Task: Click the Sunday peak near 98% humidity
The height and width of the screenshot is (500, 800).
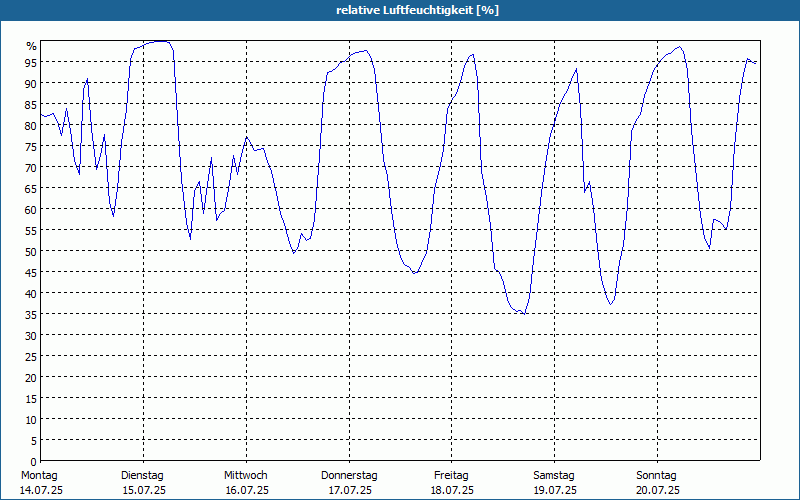Action: pyautogui.click(x=679, y=47)
